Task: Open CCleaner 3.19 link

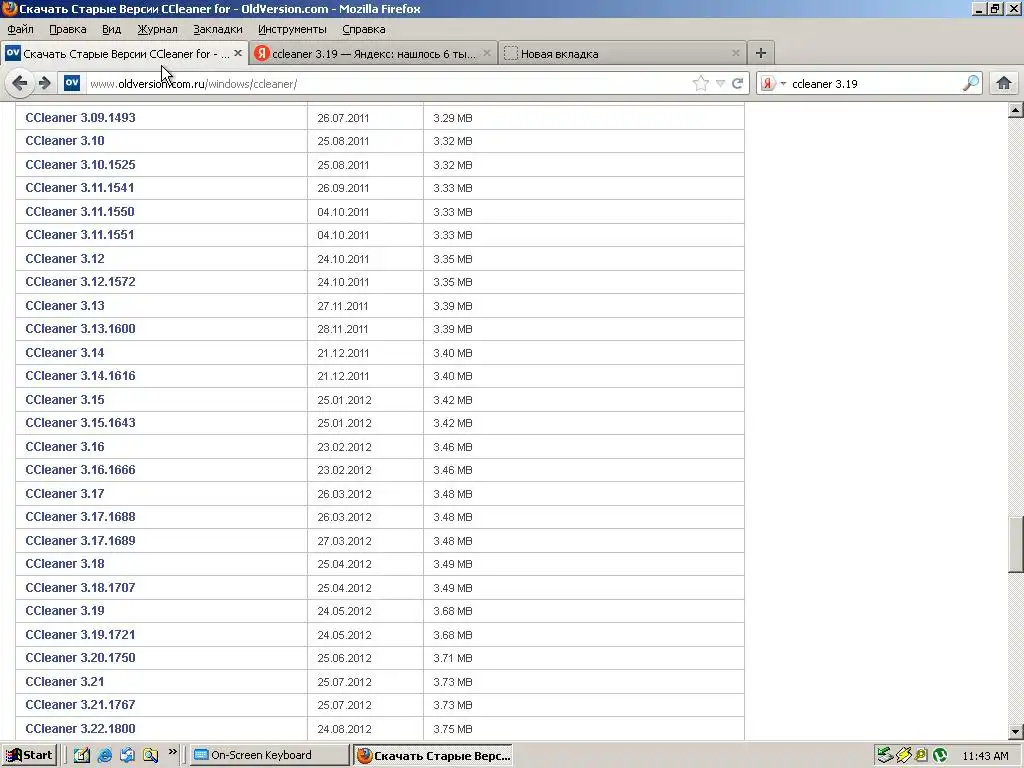Action: pyautogui.click(x=65, y=611)
